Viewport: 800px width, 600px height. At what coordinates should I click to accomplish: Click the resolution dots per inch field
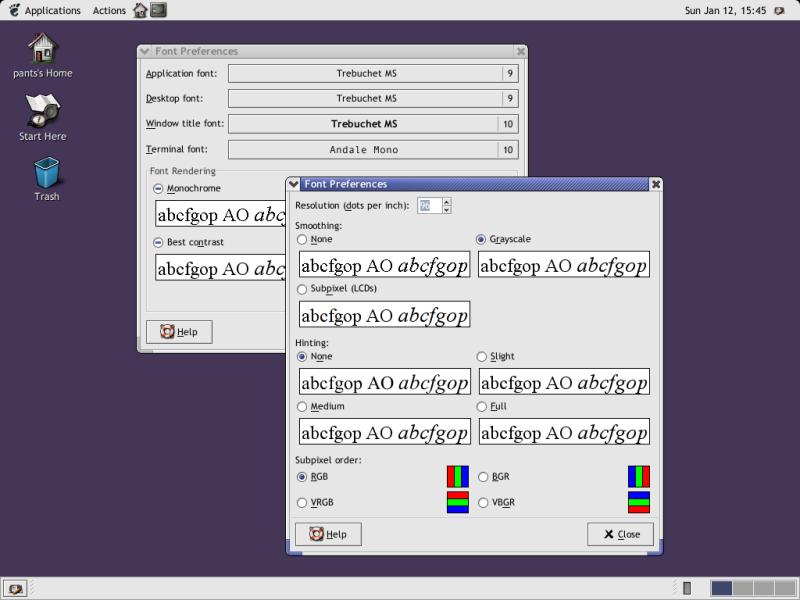(427, 205)
